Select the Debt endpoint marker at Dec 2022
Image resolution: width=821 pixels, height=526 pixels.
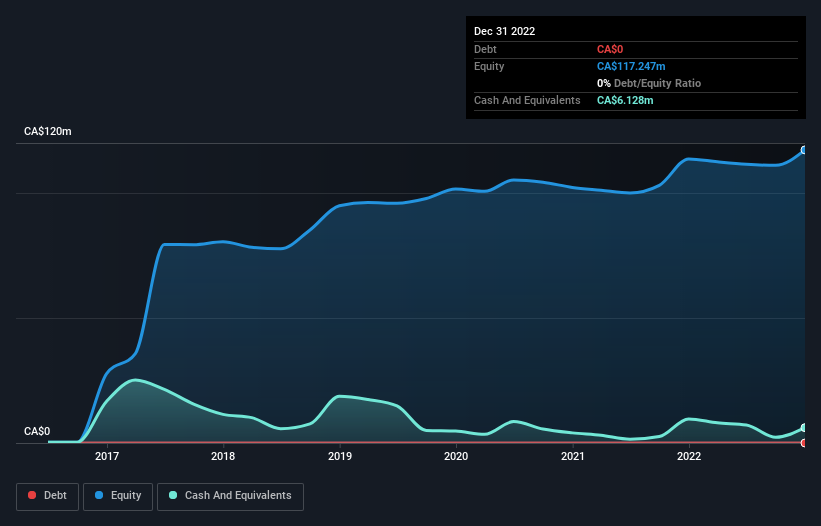tap(804, 443)
